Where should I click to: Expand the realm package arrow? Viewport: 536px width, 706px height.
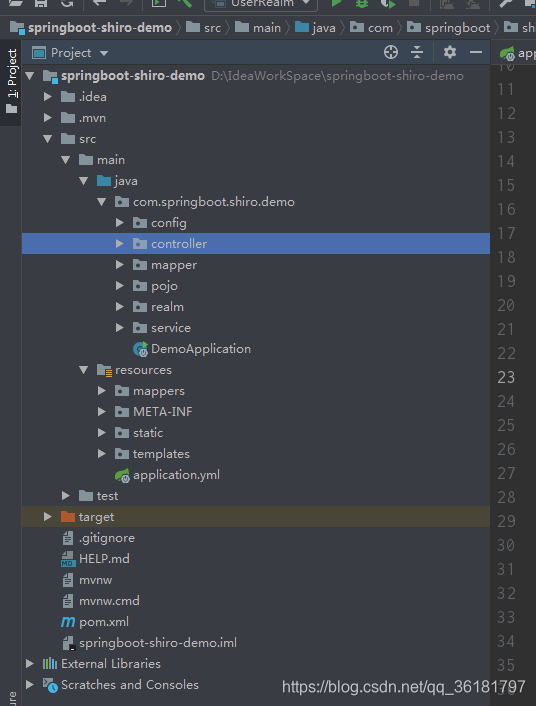[120, 307]
